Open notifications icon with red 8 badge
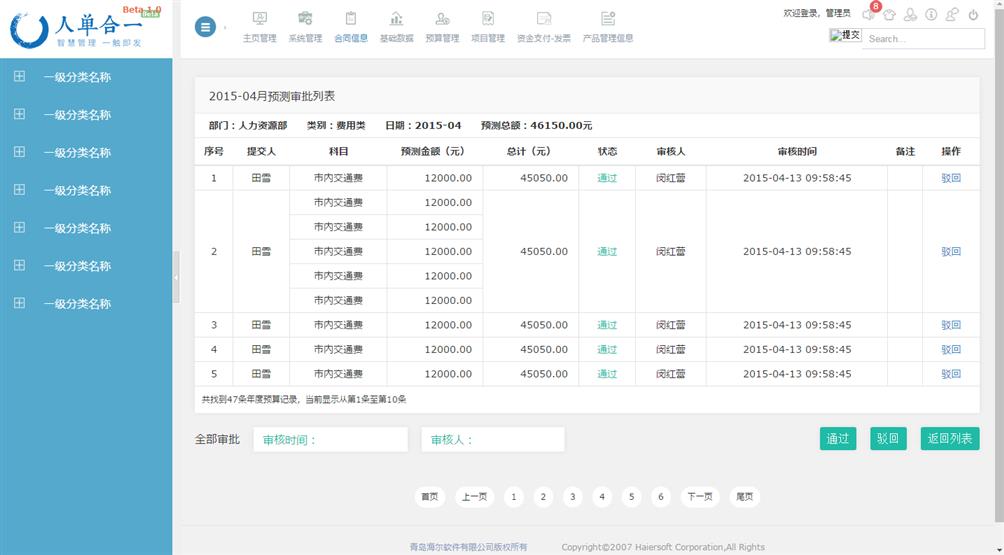 869,14
